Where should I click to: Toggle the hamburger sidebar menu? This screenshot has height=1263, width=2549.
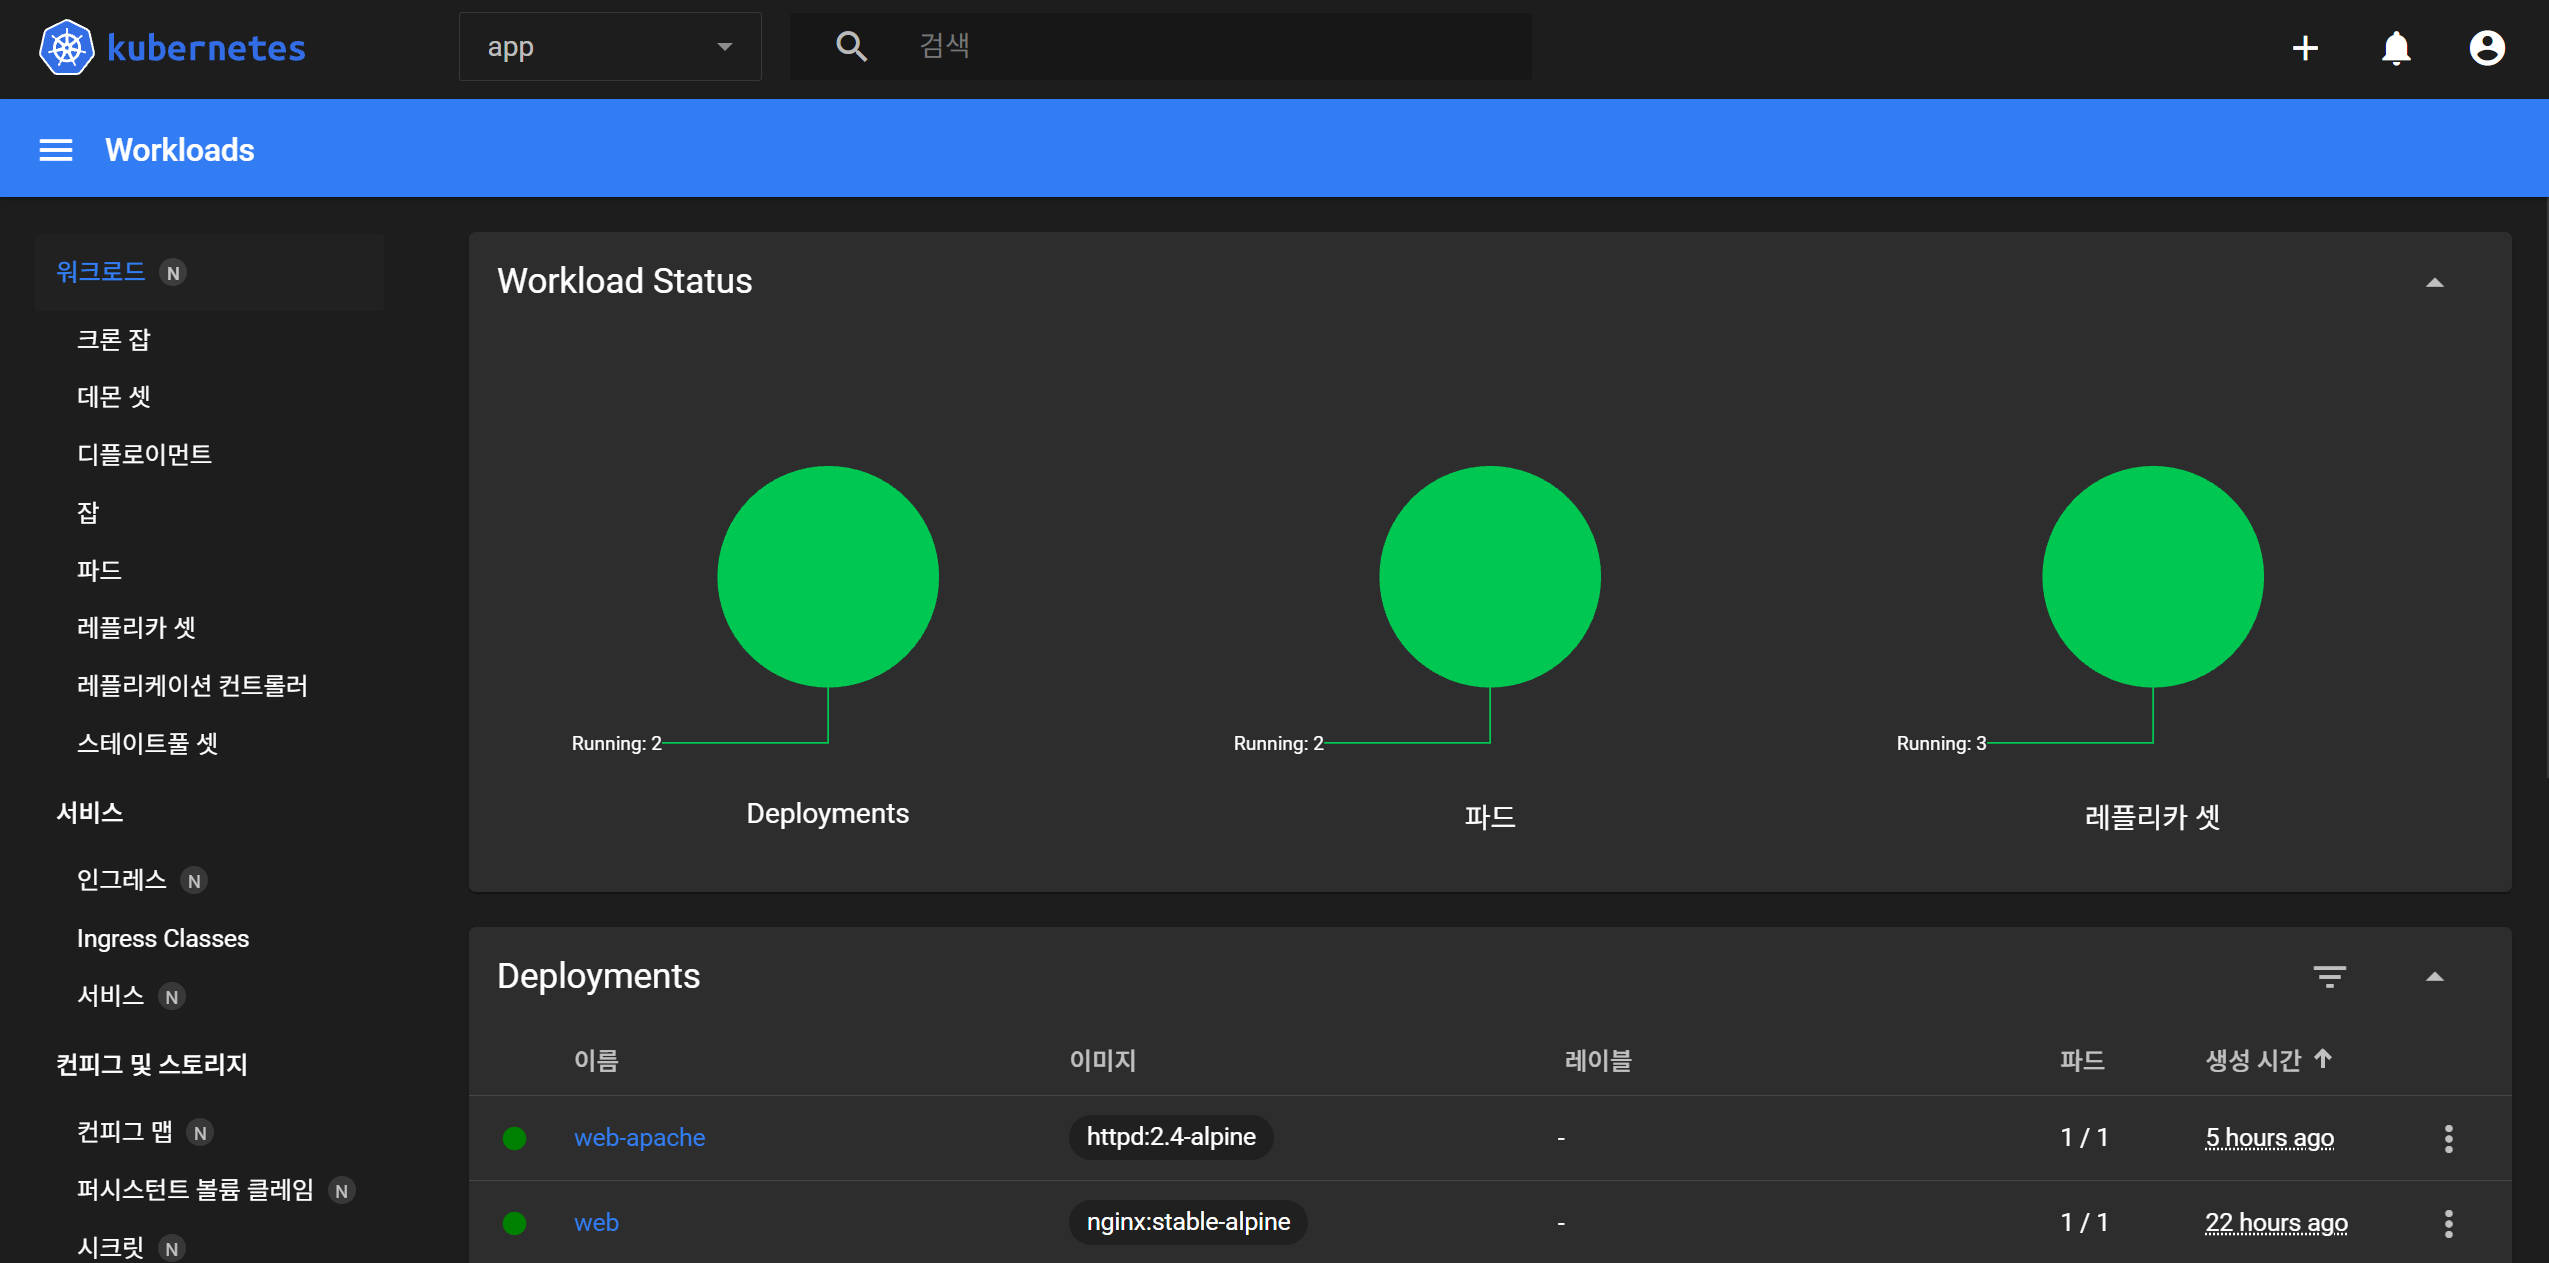[x=56, y=150]
